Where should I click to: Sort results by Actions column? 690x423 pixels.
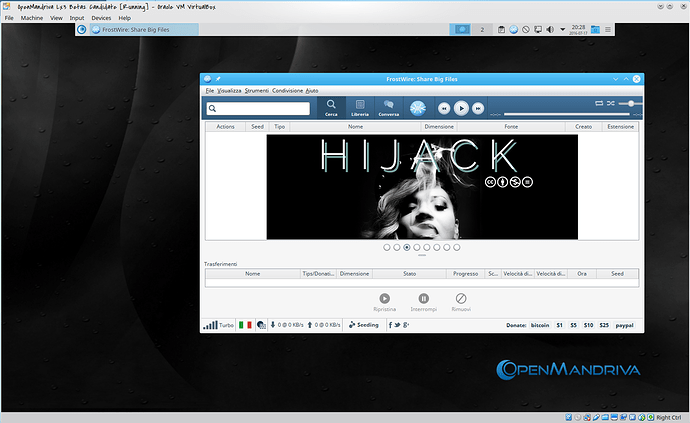[225, 127]
